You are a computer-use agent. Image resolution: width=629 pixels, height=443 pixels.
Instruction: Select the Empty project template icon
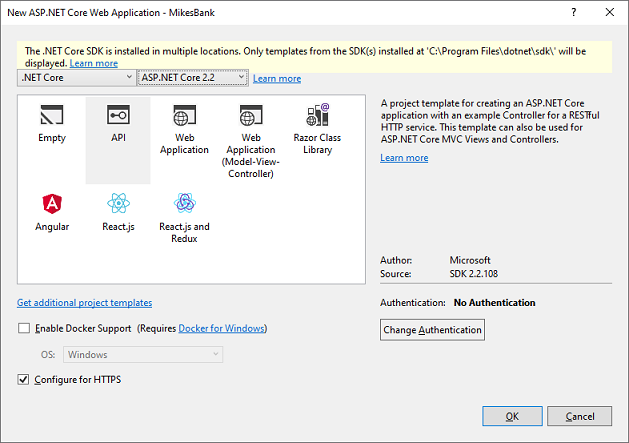click(52, 115)
